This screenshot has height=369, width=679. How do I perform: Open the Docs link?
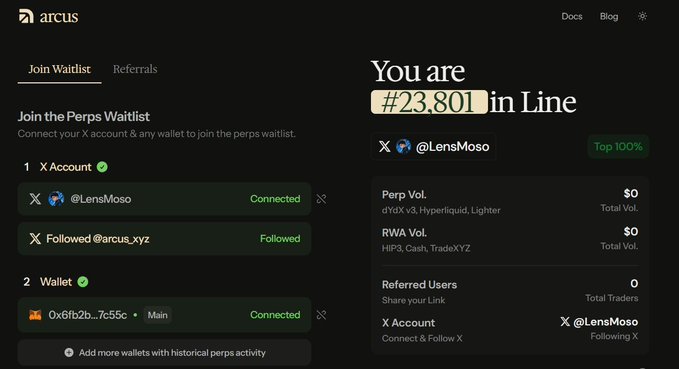[572, 16]
